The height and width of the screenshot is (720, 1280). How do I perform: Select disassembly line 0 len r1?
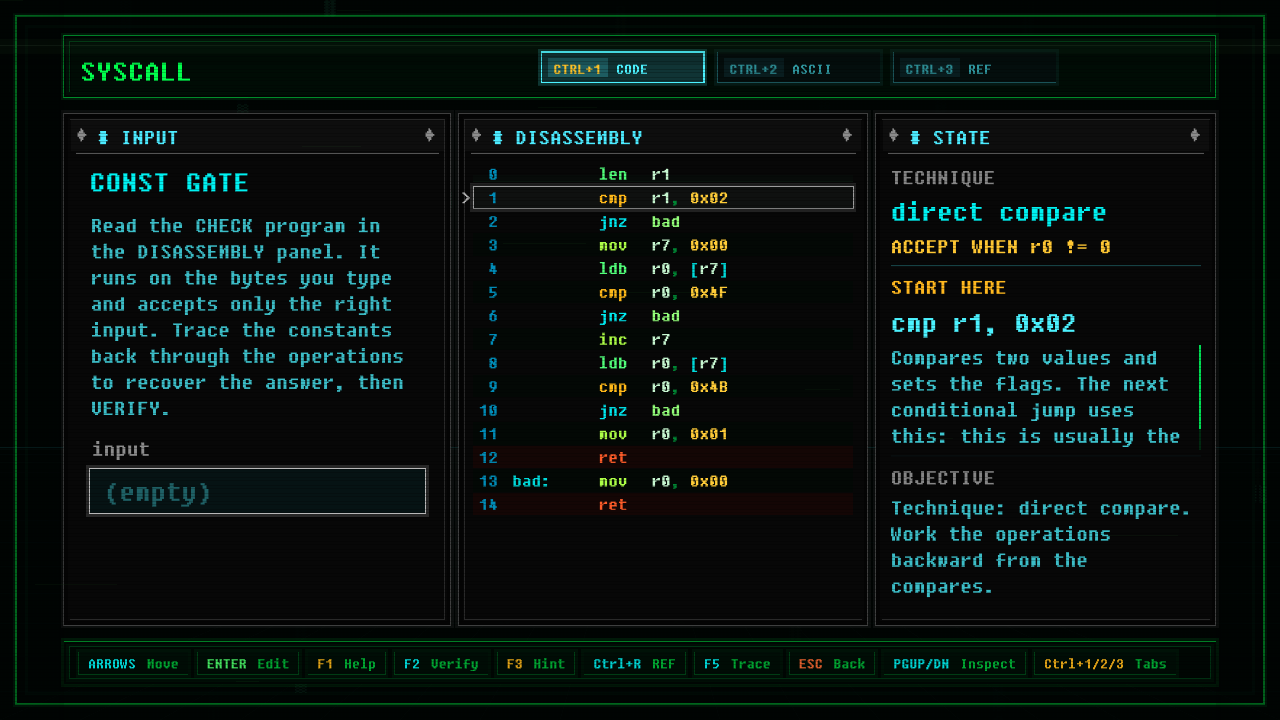click(x=663, y=174)
